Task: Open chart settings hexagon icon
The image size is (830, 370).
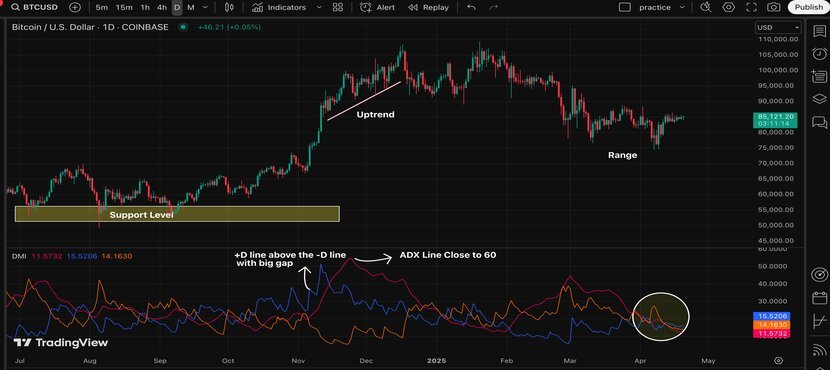Action: (x=729, y=7)
